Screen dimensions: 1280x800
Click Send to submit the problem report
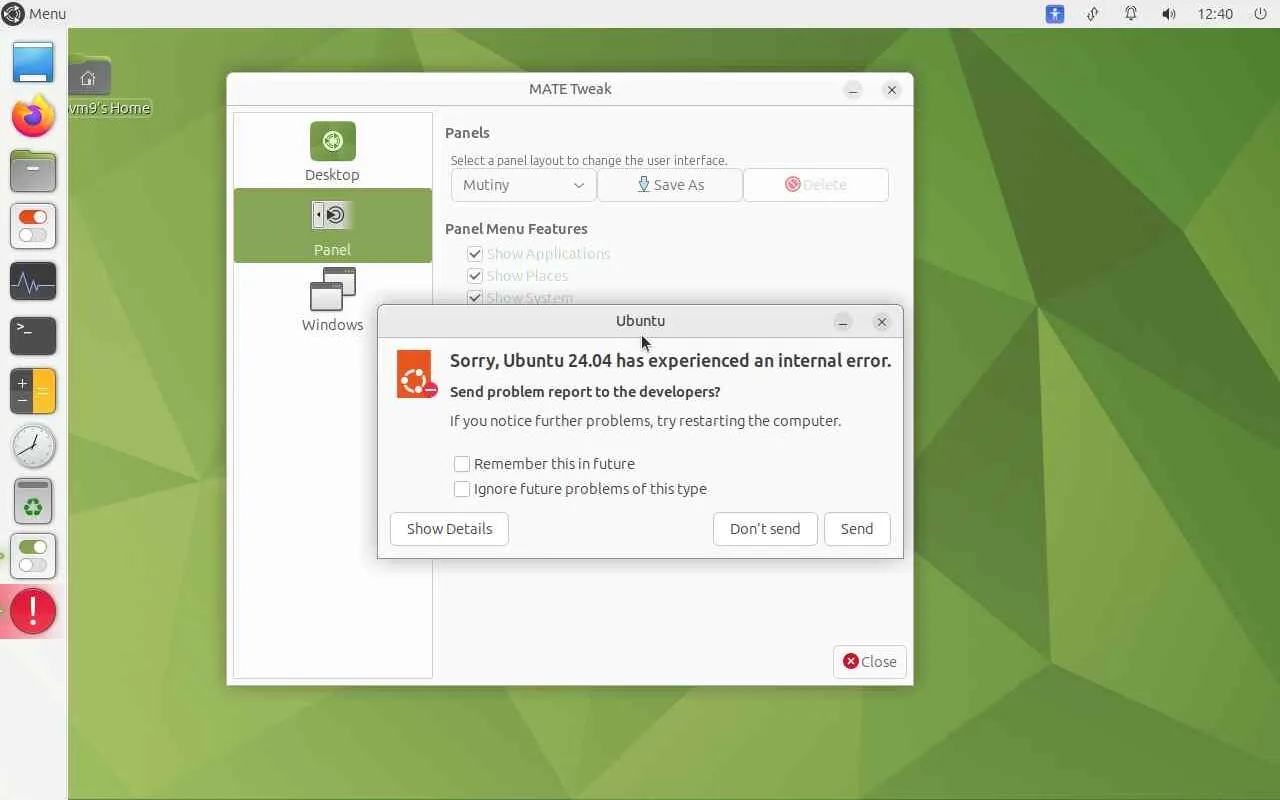857,529
